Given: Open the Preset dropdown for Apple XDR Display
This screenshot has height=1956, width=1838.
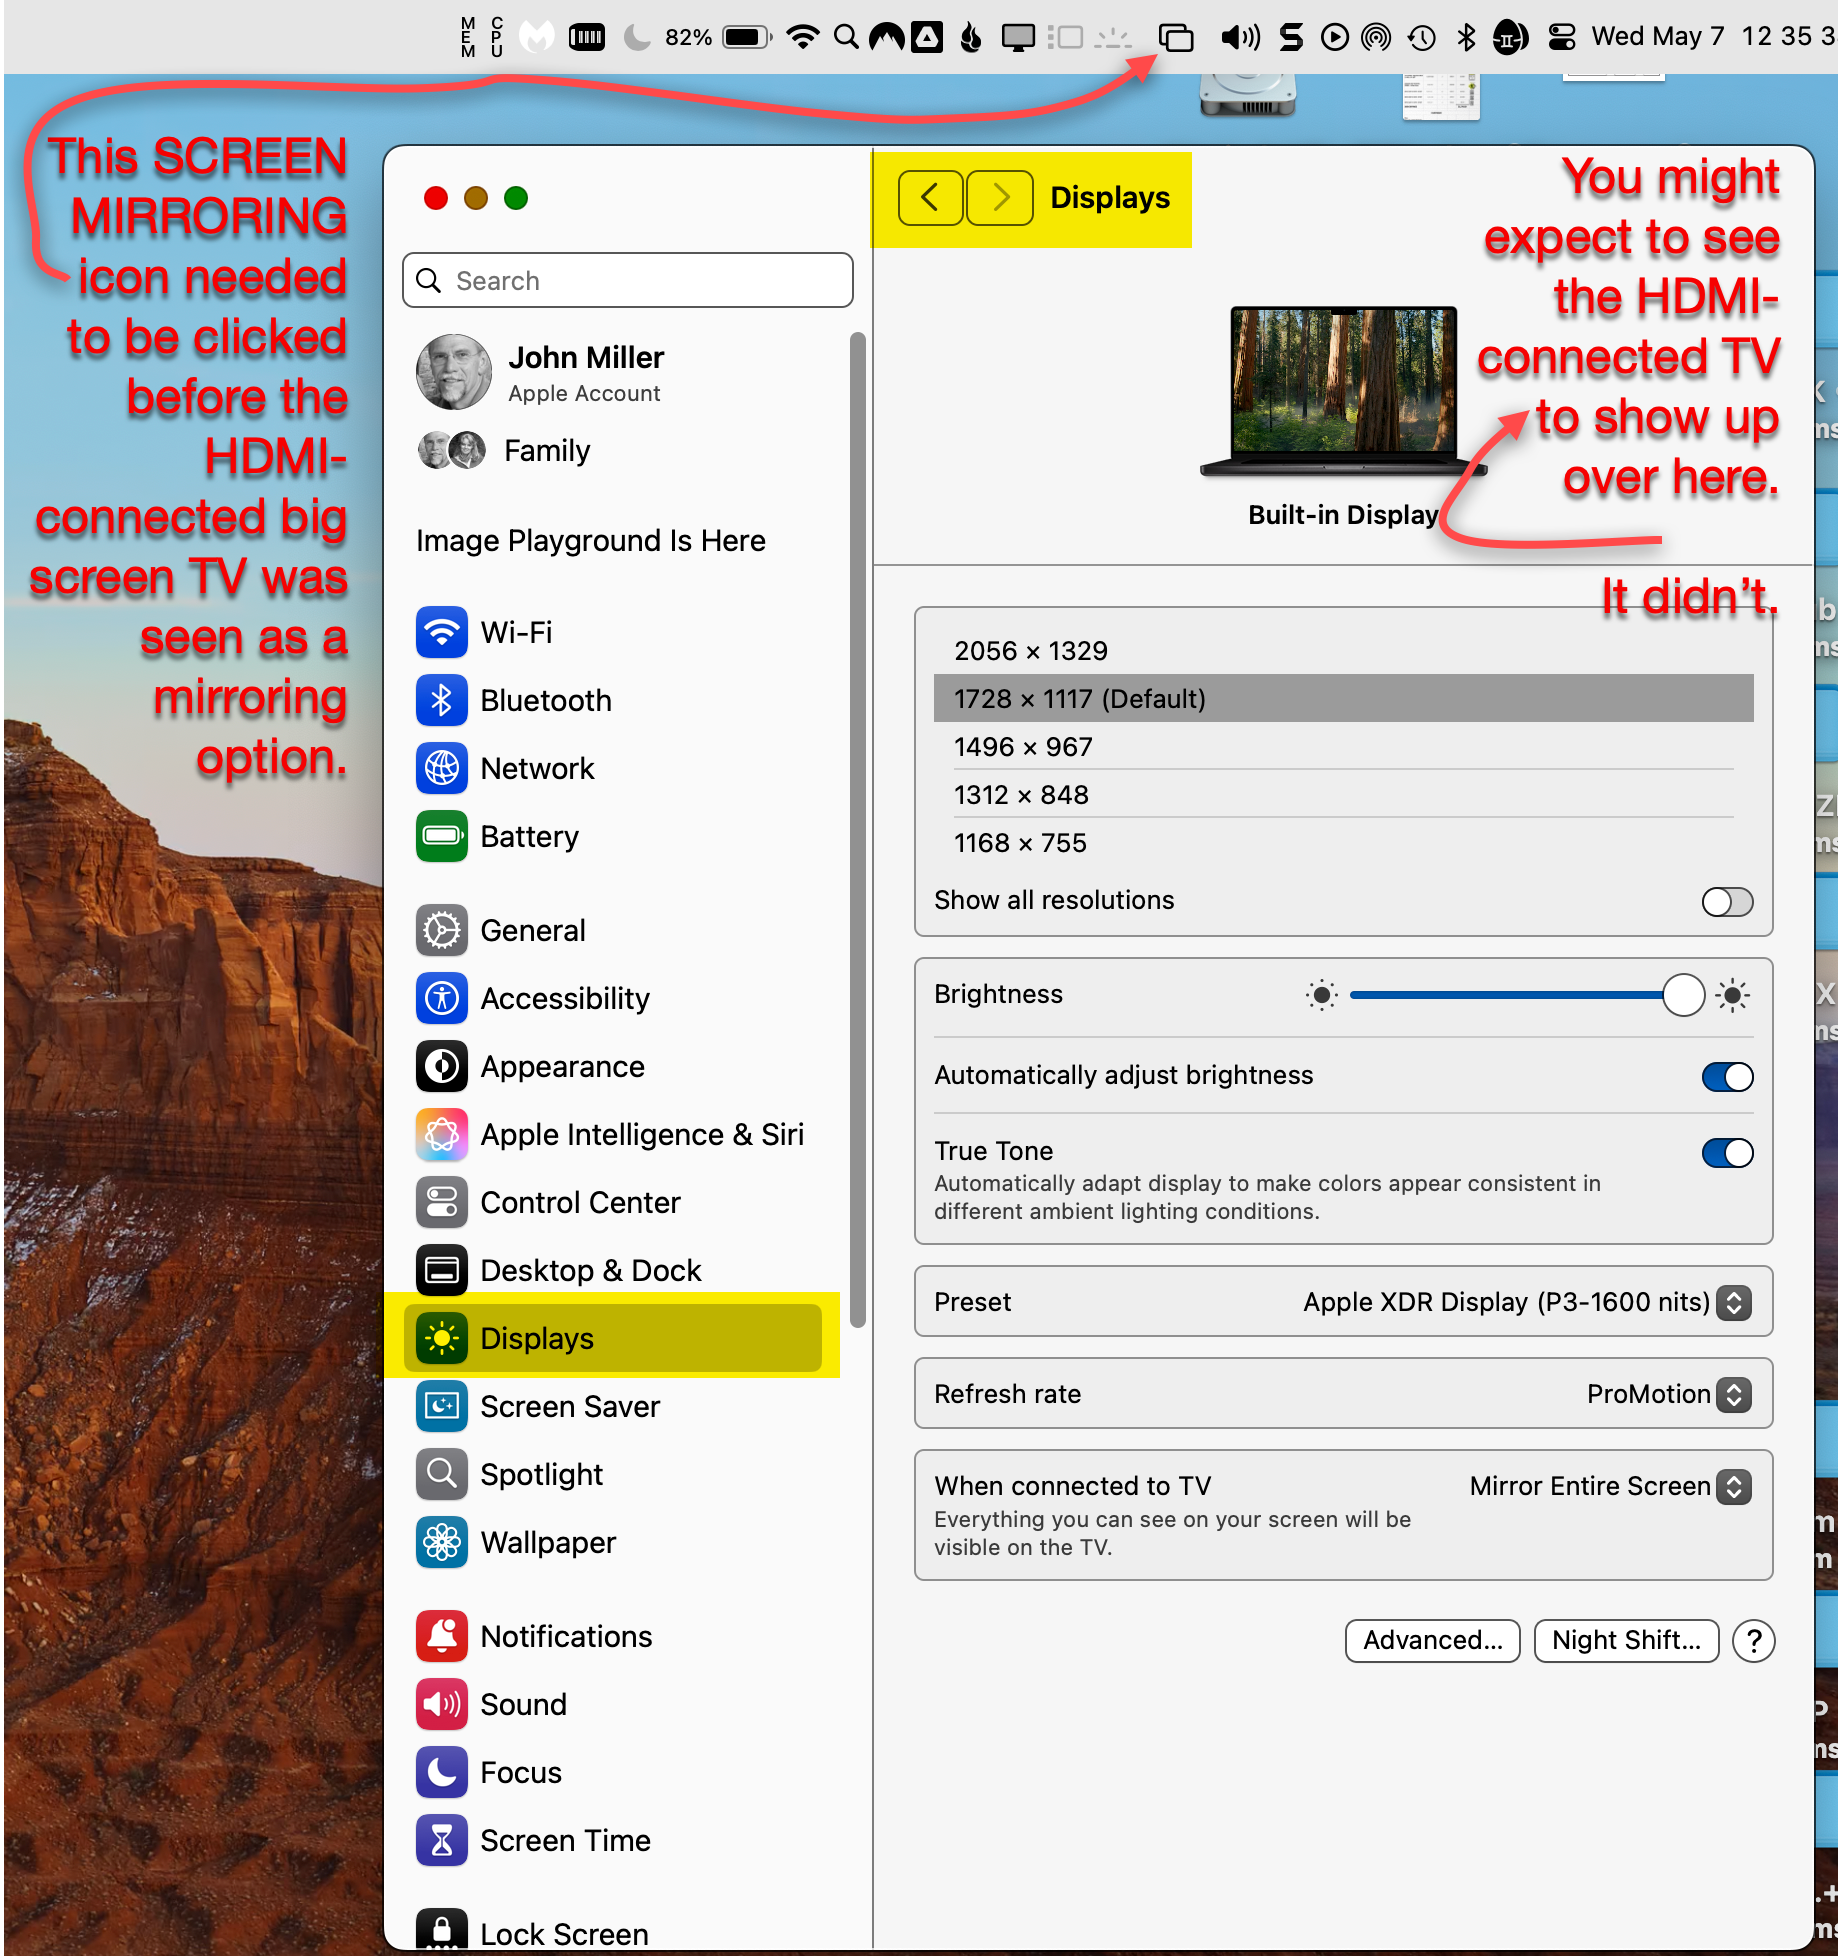Looking at the screenshot, I should click(1734, 1302).
